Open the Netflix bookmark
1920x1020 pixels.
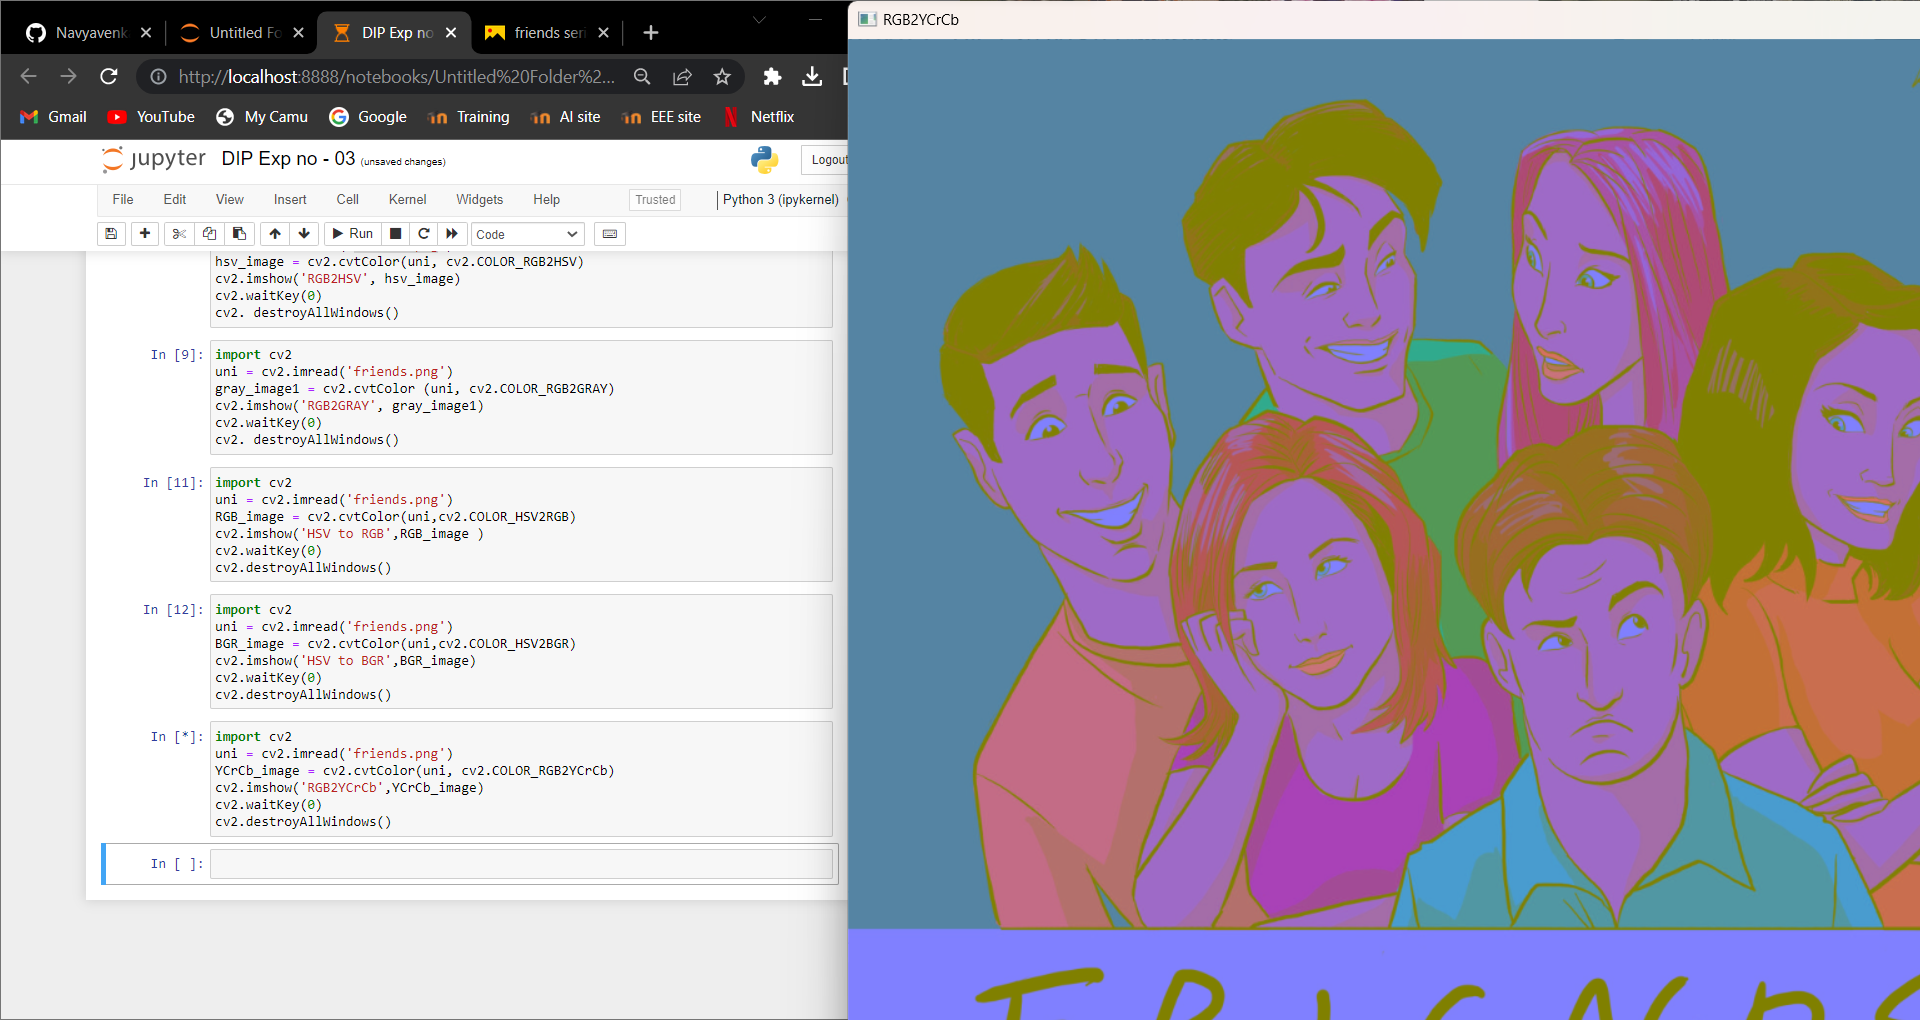(x=759, y=117)
